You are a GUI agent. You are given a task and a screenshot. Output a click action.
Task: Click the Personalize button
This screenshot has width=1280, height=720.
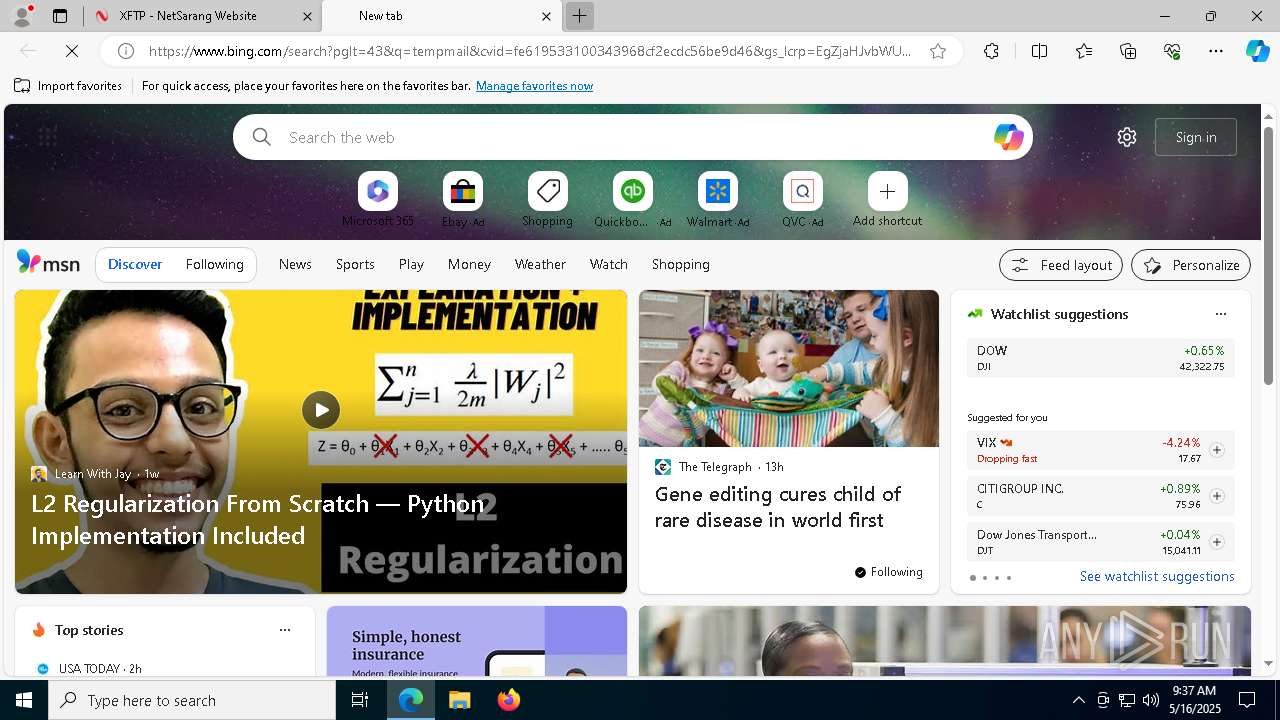1191,265
